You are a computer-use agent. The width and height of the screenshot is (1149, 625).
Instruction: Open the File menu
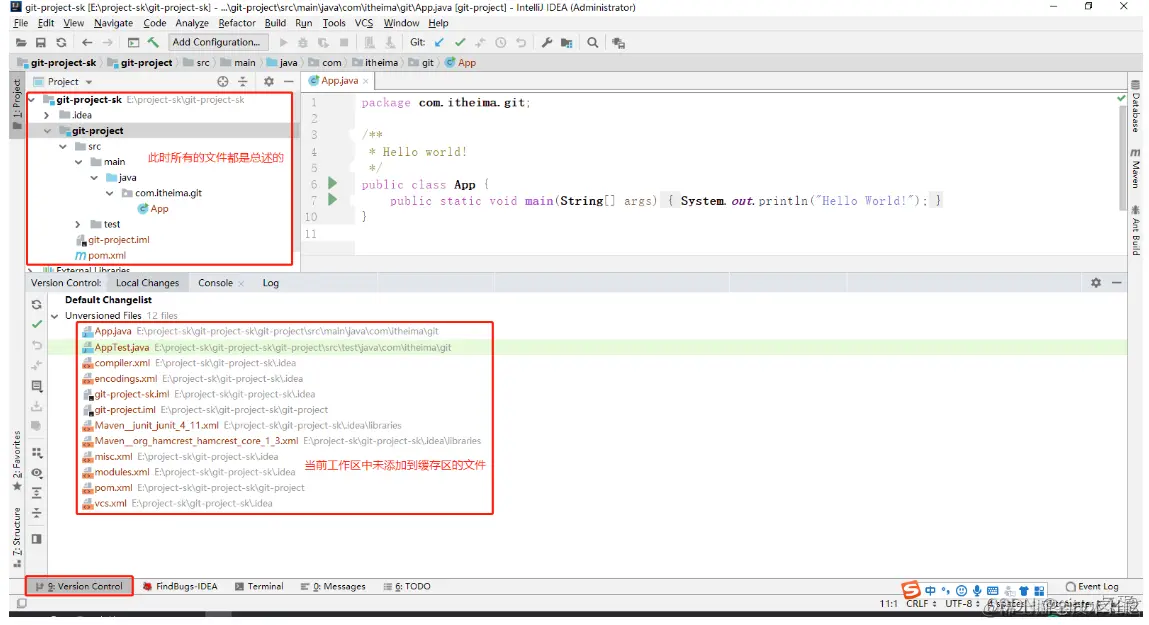point(21,23)
